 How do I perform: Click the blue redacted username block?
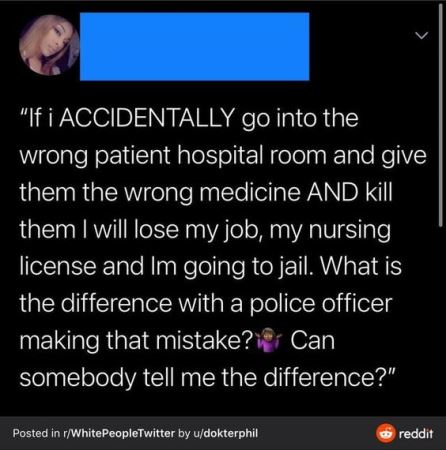[195, 47]
